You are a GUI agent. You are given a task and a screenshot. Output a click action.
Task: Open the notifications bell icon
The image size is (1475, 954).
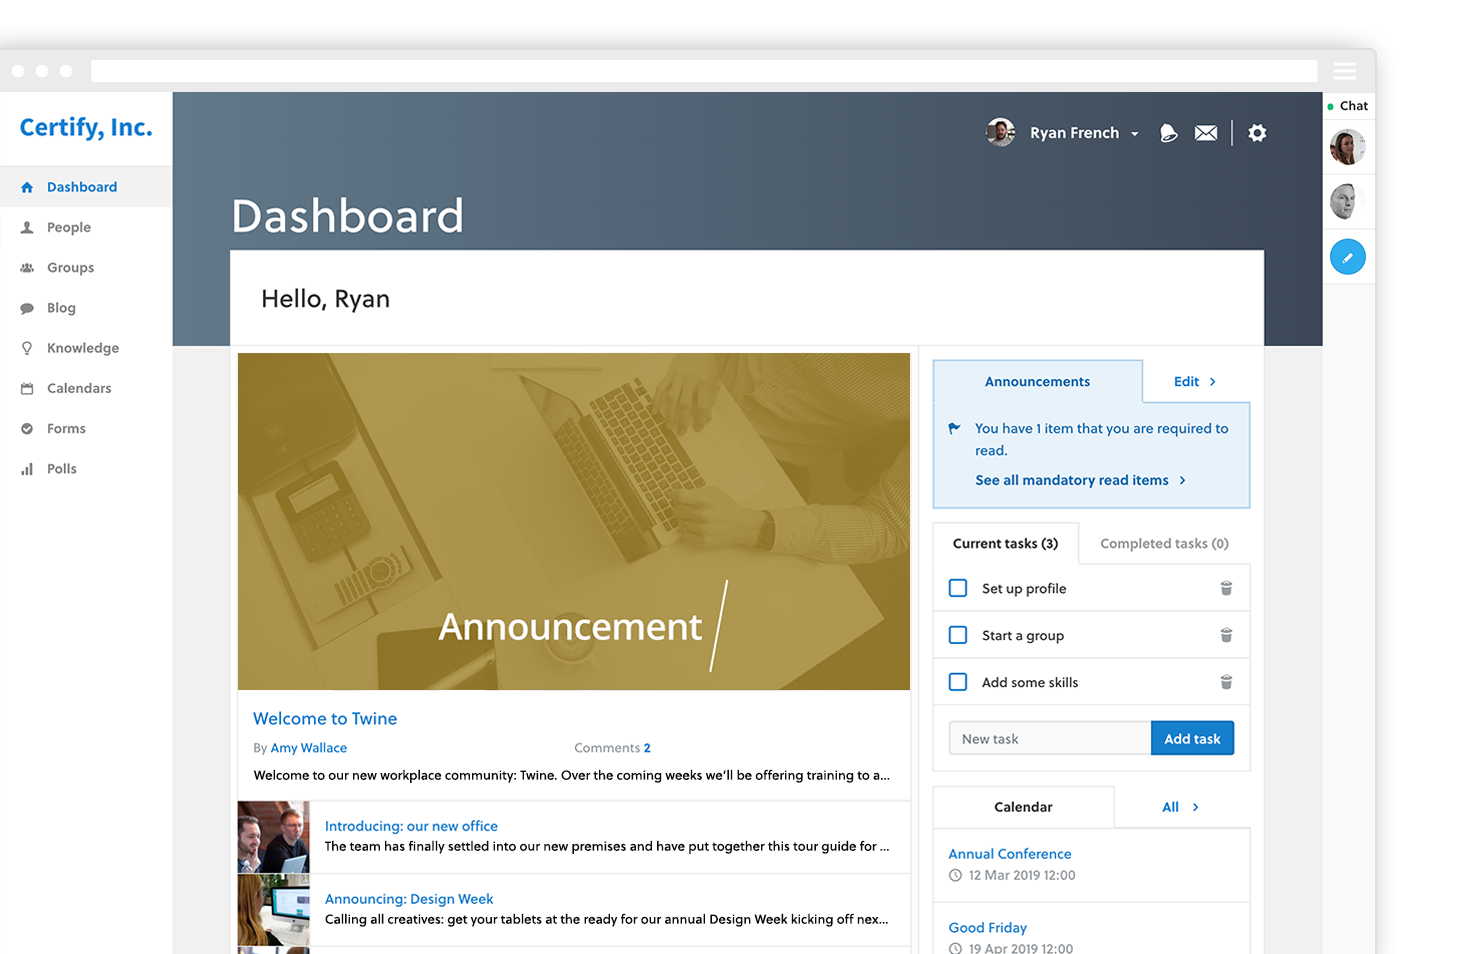click(1168, 133)
